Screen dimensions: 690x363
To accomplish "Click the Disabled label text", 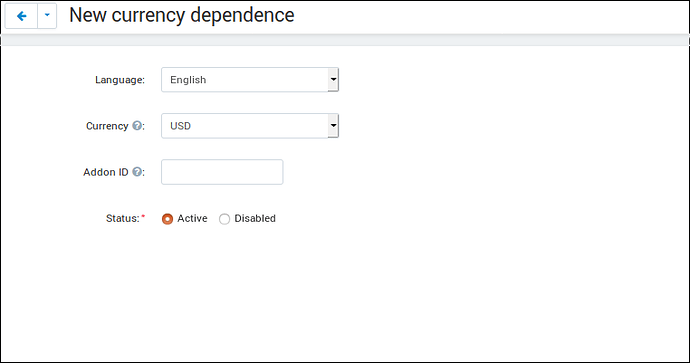I will [x=255, y=218].
